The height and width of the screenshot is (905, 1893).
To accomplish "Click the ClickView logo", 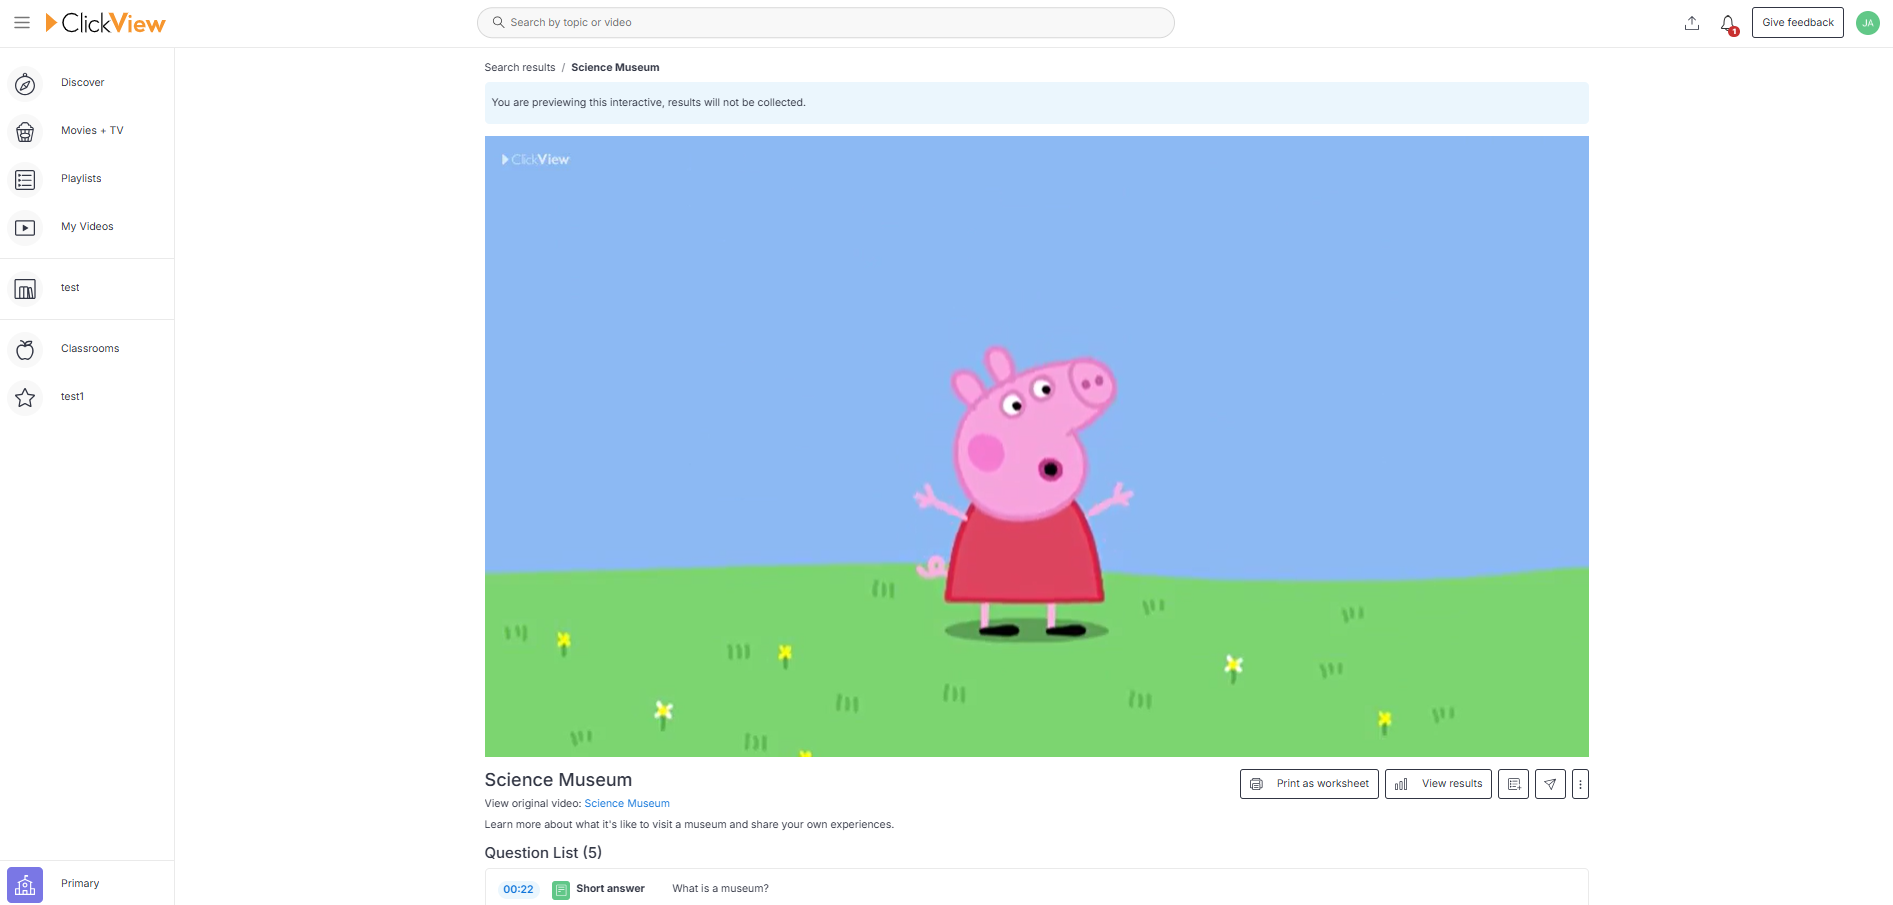I will pos(105,23).
